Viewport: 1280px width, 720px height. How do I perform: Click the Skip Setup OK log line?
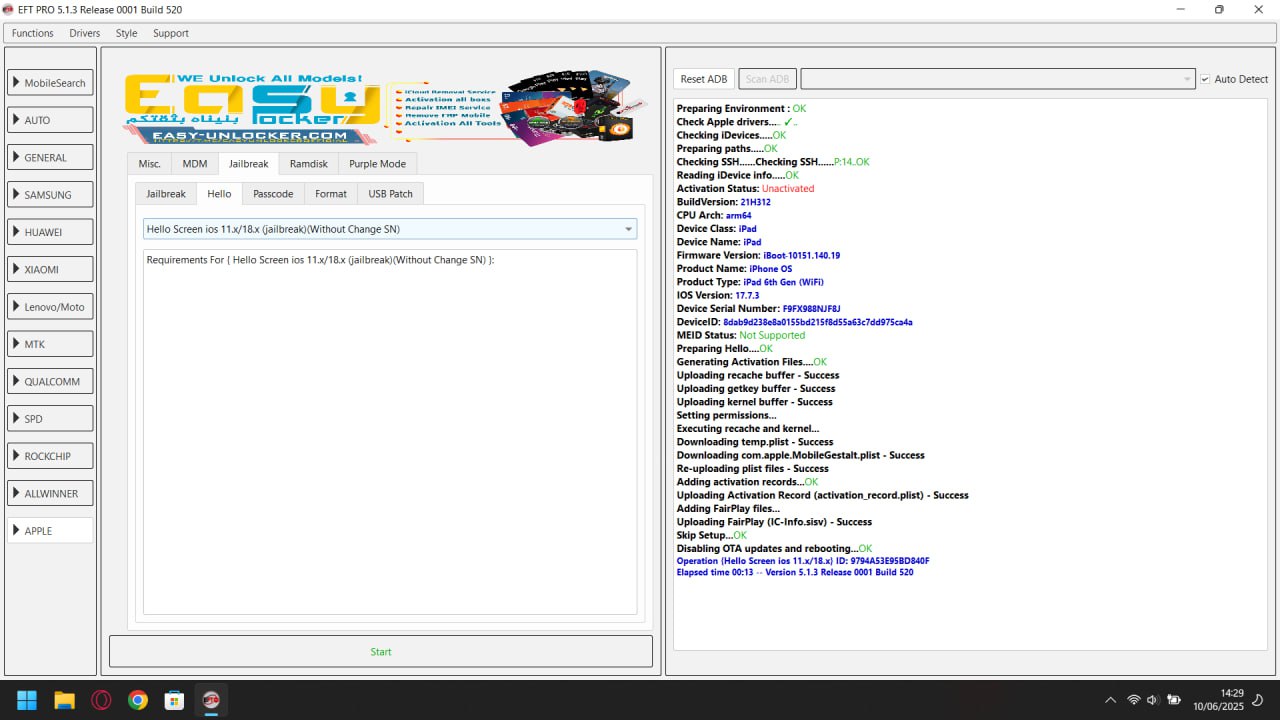pos(712,535)
